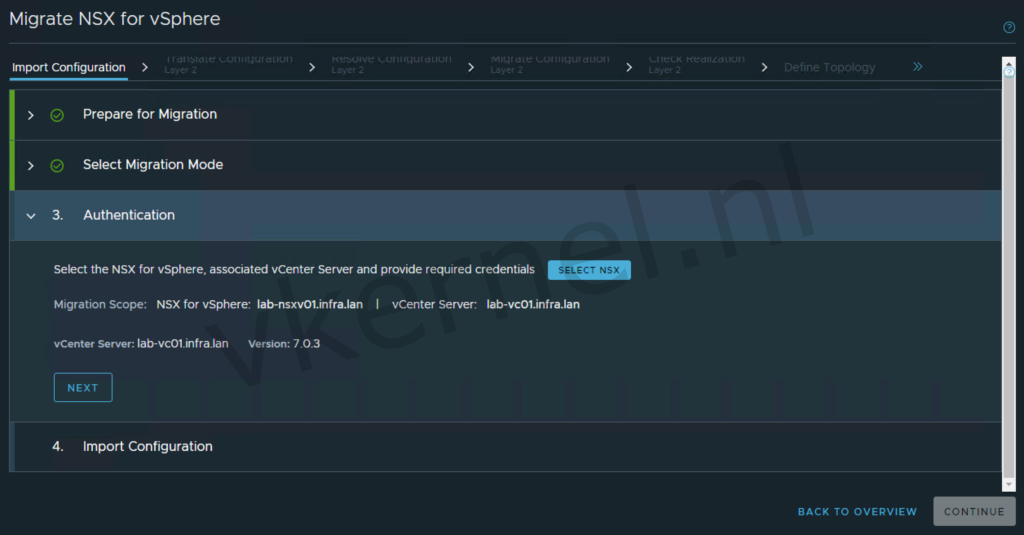1024x535 pixels.
Task: Select the Import Configuration wizard tab
Action: pos(69,67)
